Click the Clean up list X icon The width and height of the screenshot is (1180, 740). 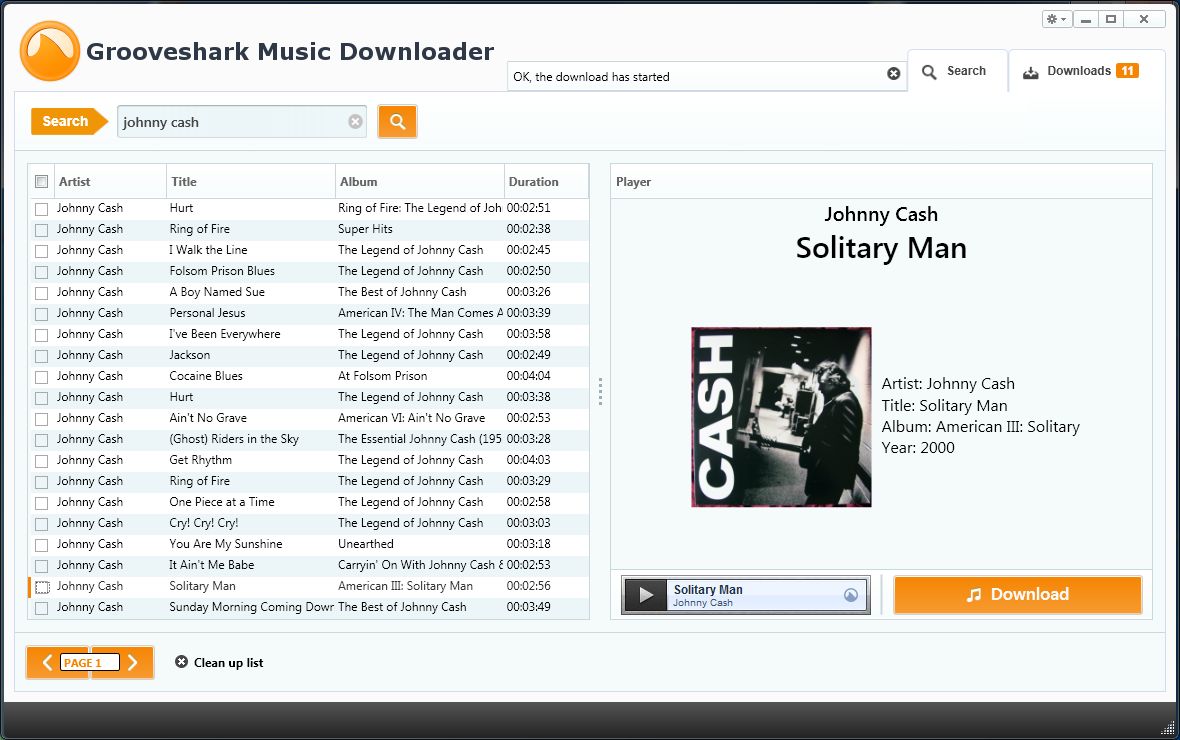coord(181,662)
